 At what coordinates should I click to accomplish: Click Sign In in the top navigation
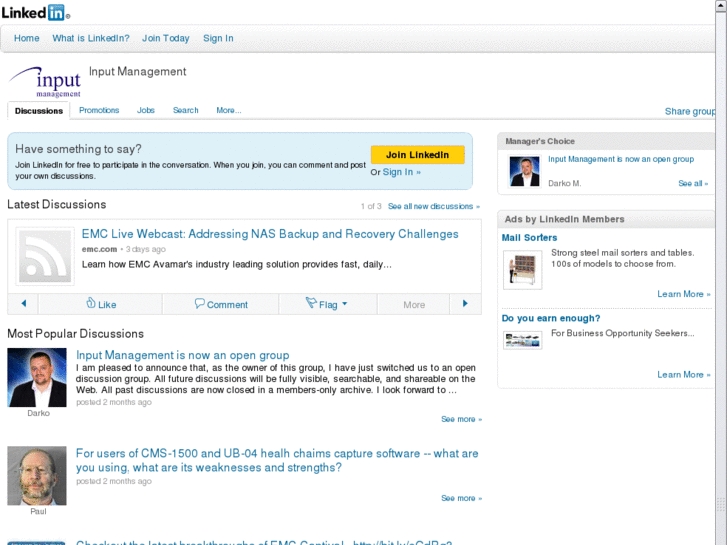218,38
